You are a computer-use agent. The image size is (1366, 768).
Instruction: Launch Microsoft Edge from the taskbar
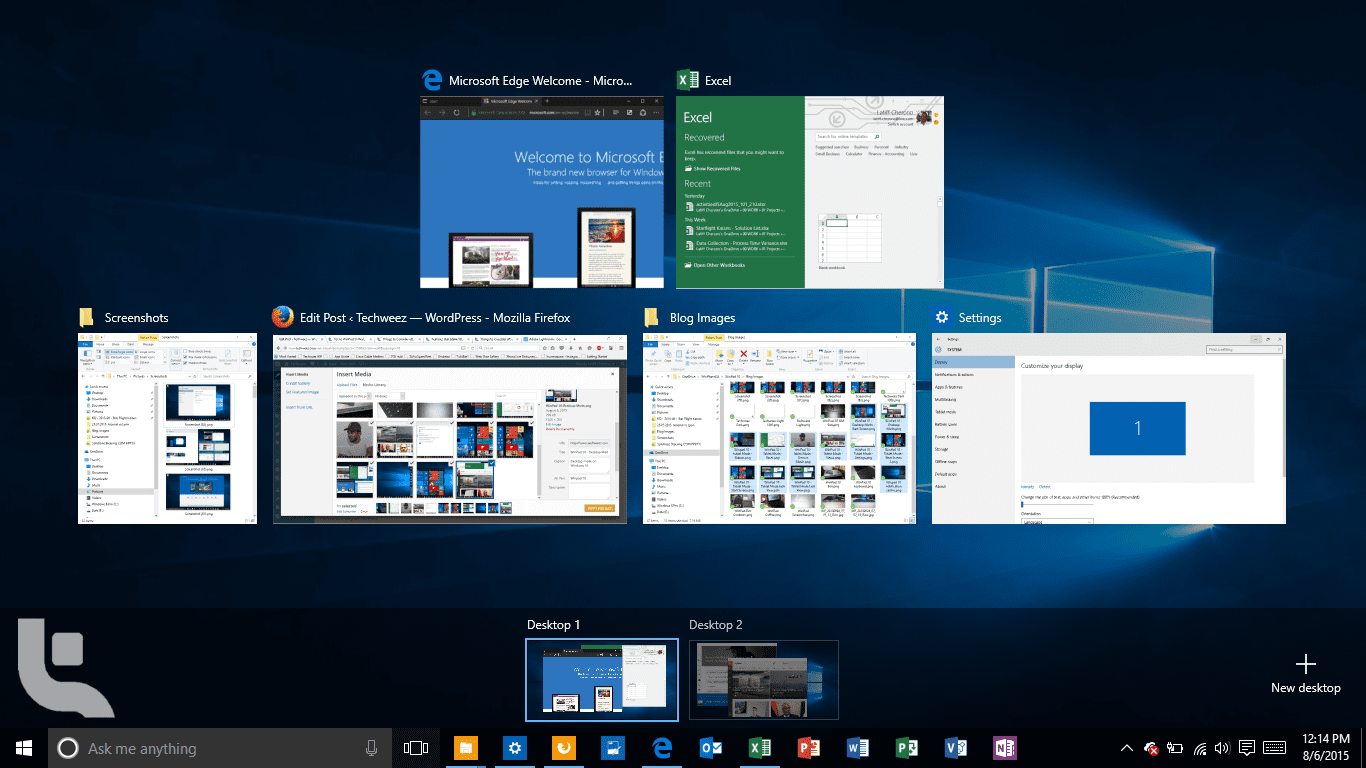click(661, 748)
